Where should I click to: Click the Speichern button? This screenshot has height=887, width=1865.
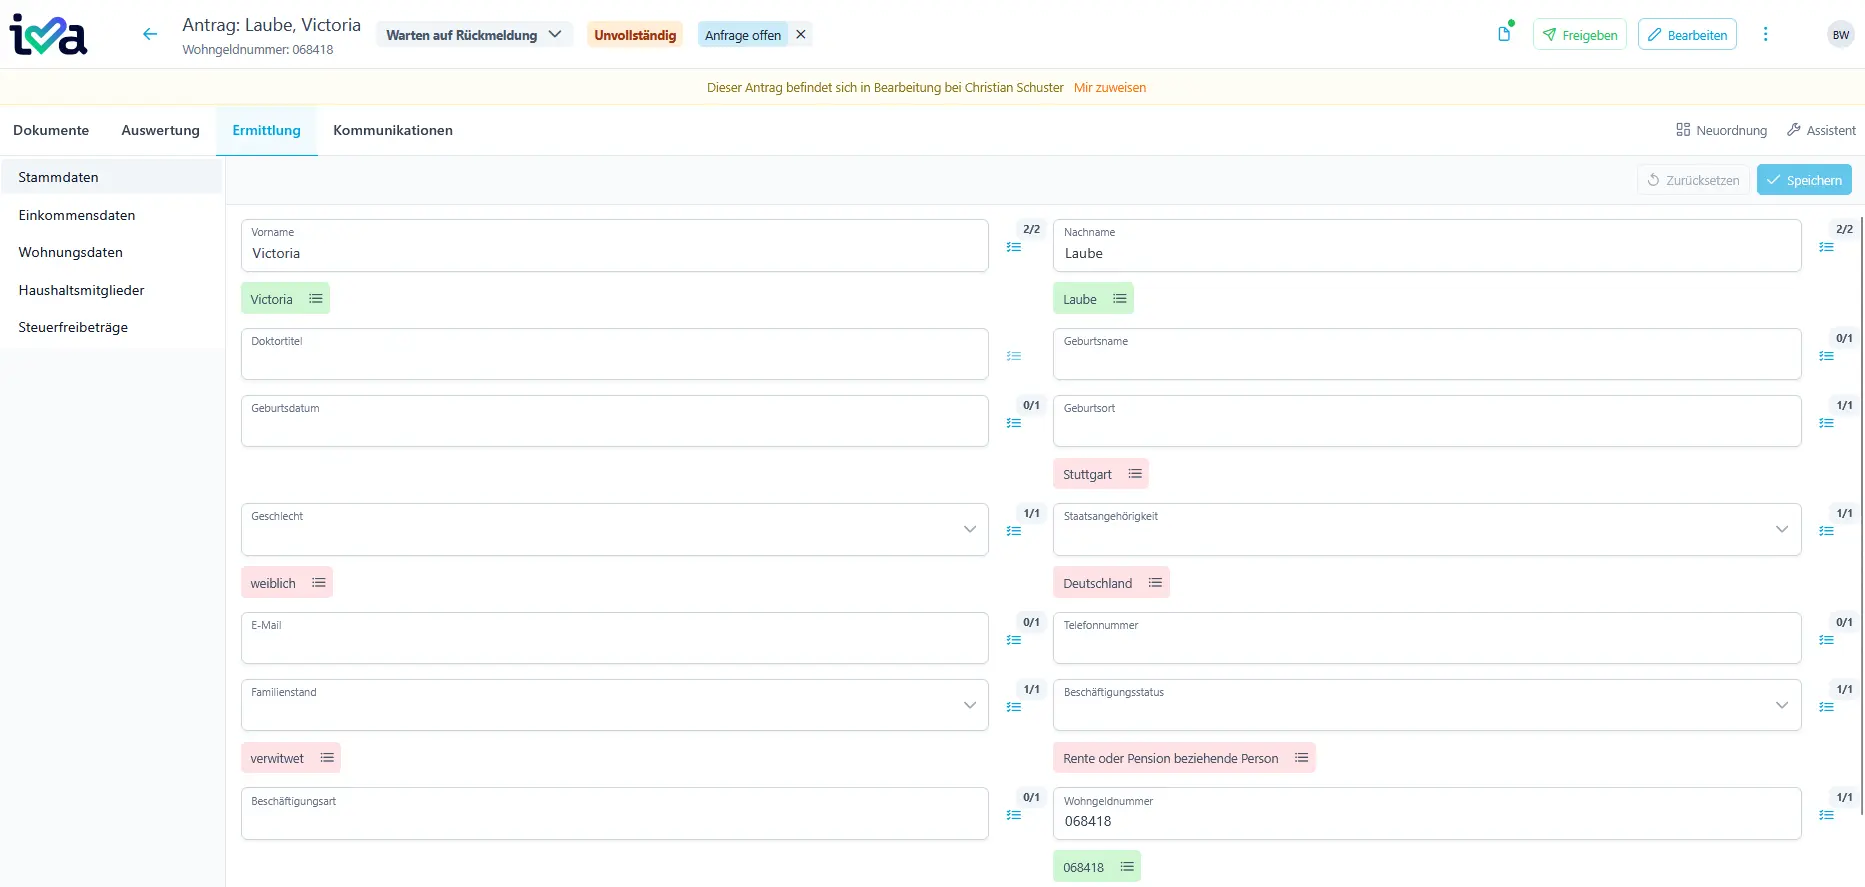[1803, 180]
